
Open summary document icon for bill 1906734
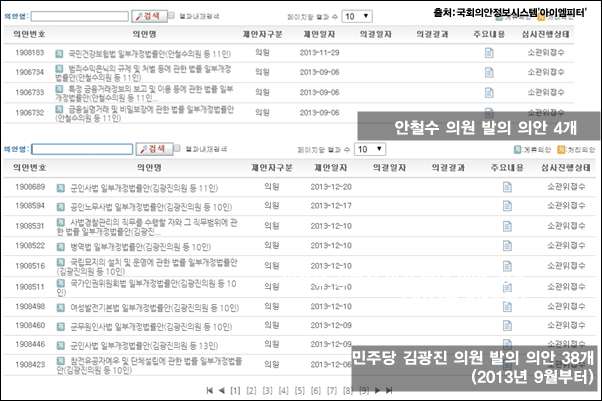pos(489,72)
